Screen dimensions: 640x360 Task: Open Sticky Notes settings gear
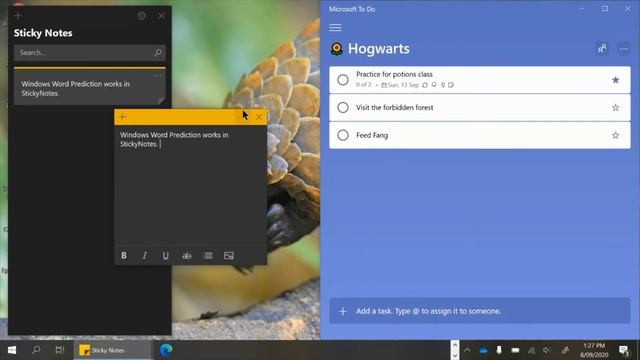click(x=142, y=16)
